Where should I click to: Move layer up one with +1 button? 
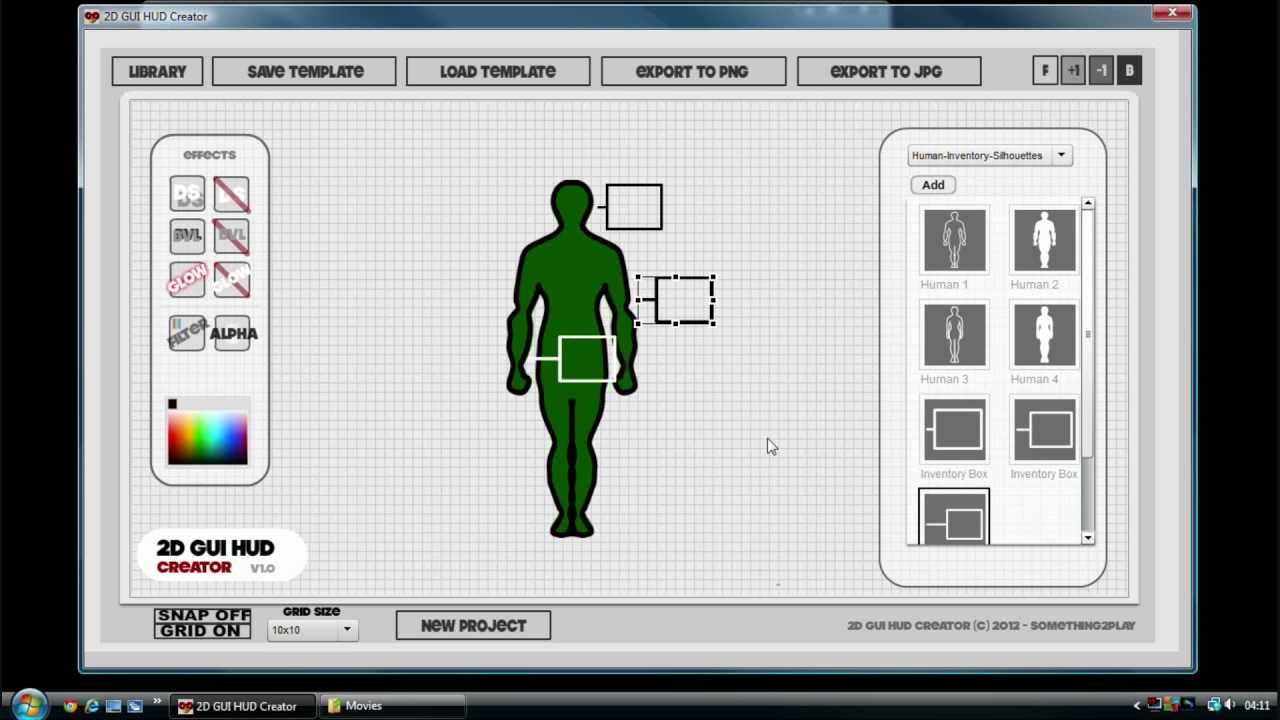pyautogui.click(x=1073, y=70)
